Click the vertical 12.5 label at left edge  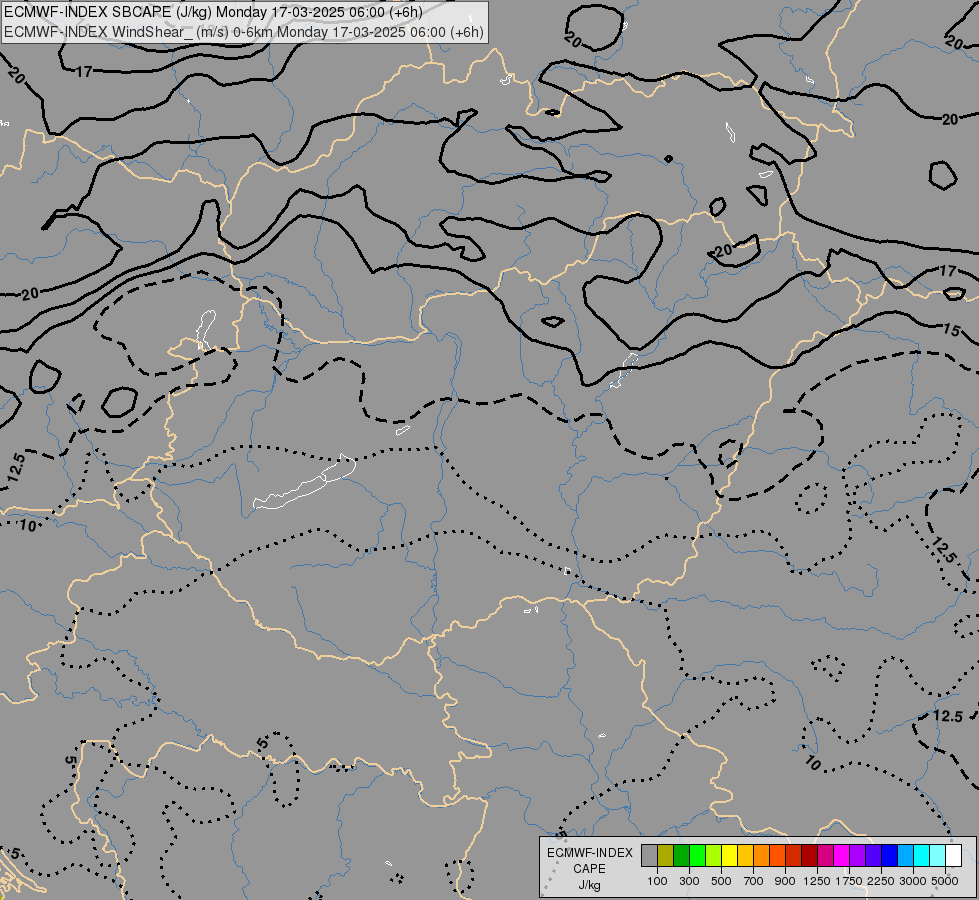(16, 468)
